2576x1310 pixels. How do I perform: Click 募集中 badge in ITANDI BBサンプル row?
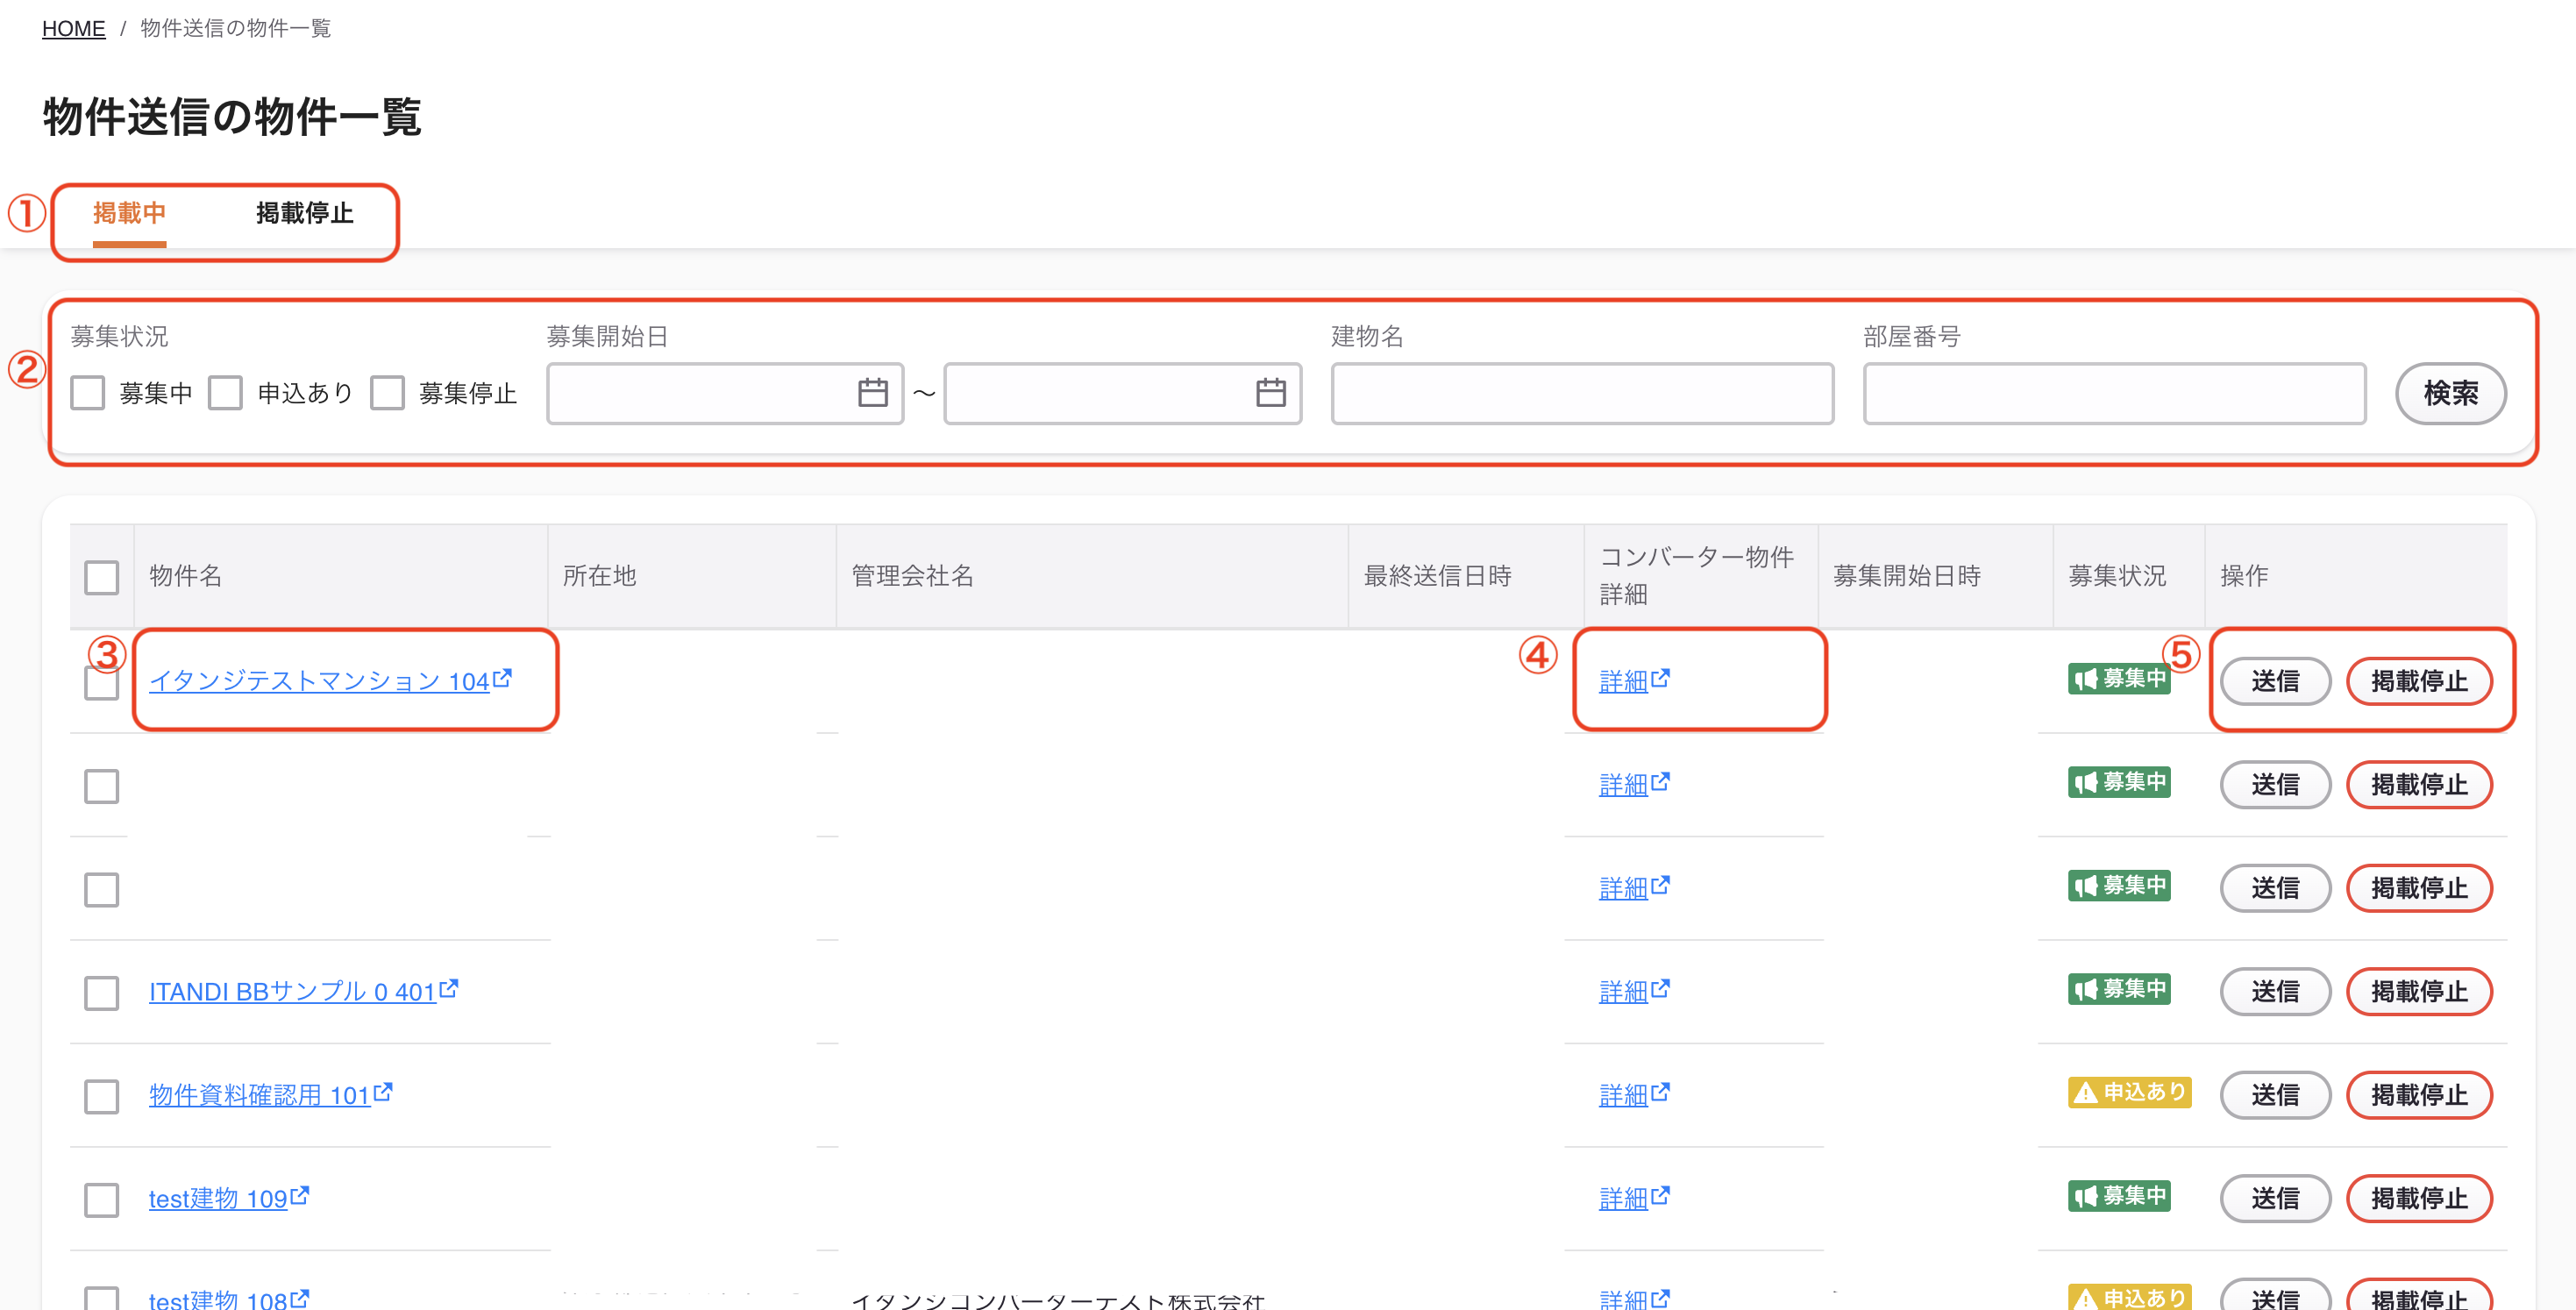pyautogui.click(x=2119, y=989)
